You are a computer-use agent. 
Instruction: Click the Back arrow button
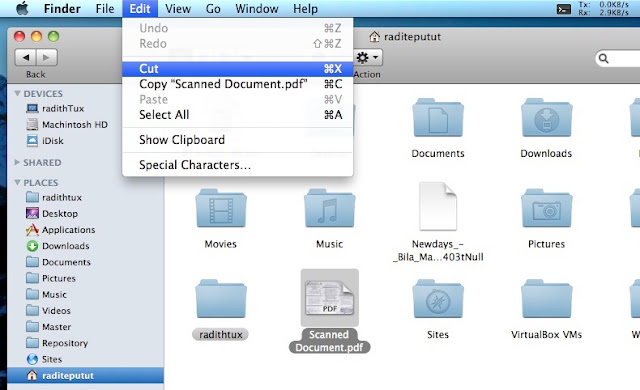(x=26, y=58)
